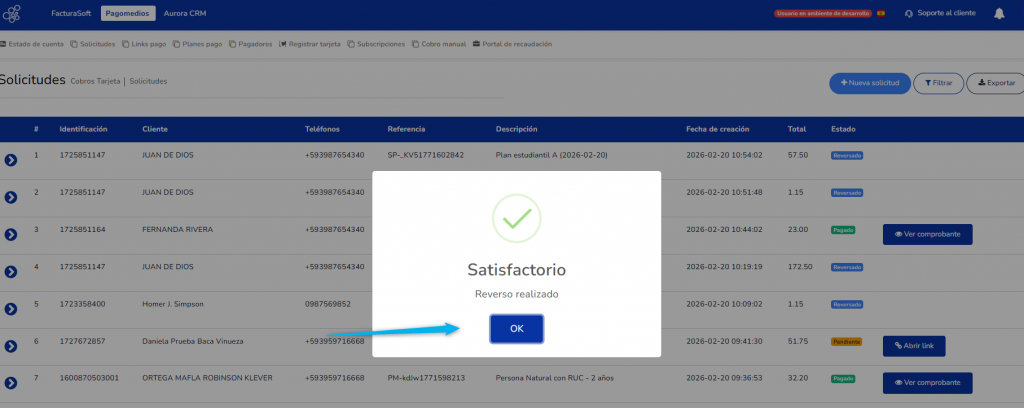1024x408 pixels.
Task: Open Registrar tarjeta menu item
Action: [311, 44]
